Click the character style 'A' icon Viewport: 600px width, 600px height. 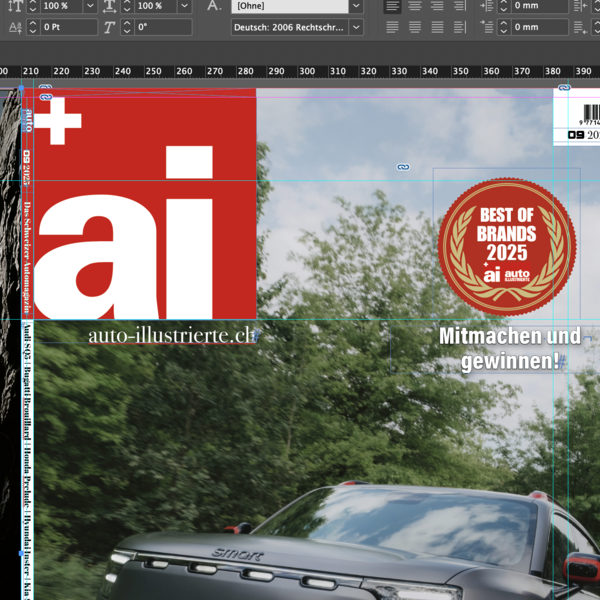click(x=214, y=6)
